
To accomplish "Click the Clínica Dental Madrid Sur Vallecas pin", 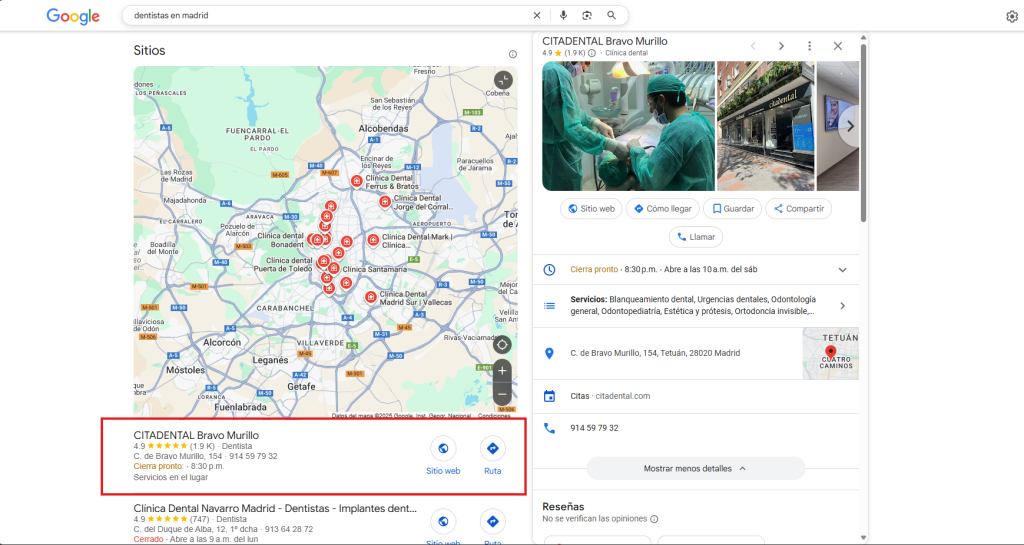I will (x=370, y=297).
